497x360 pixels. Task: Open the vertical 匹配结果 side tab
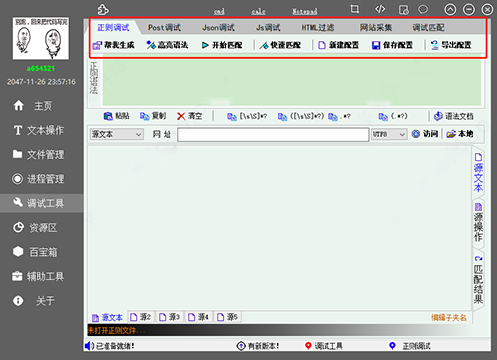[x=478, y=280]
